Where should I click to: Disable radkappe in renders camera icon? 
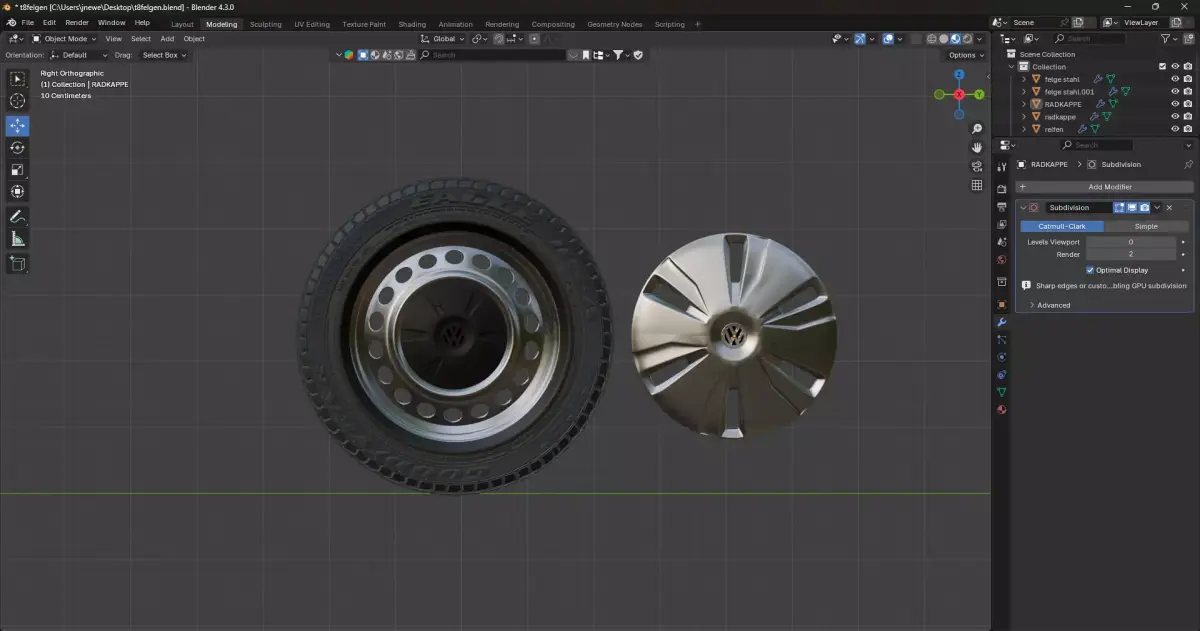[1188, 117]
